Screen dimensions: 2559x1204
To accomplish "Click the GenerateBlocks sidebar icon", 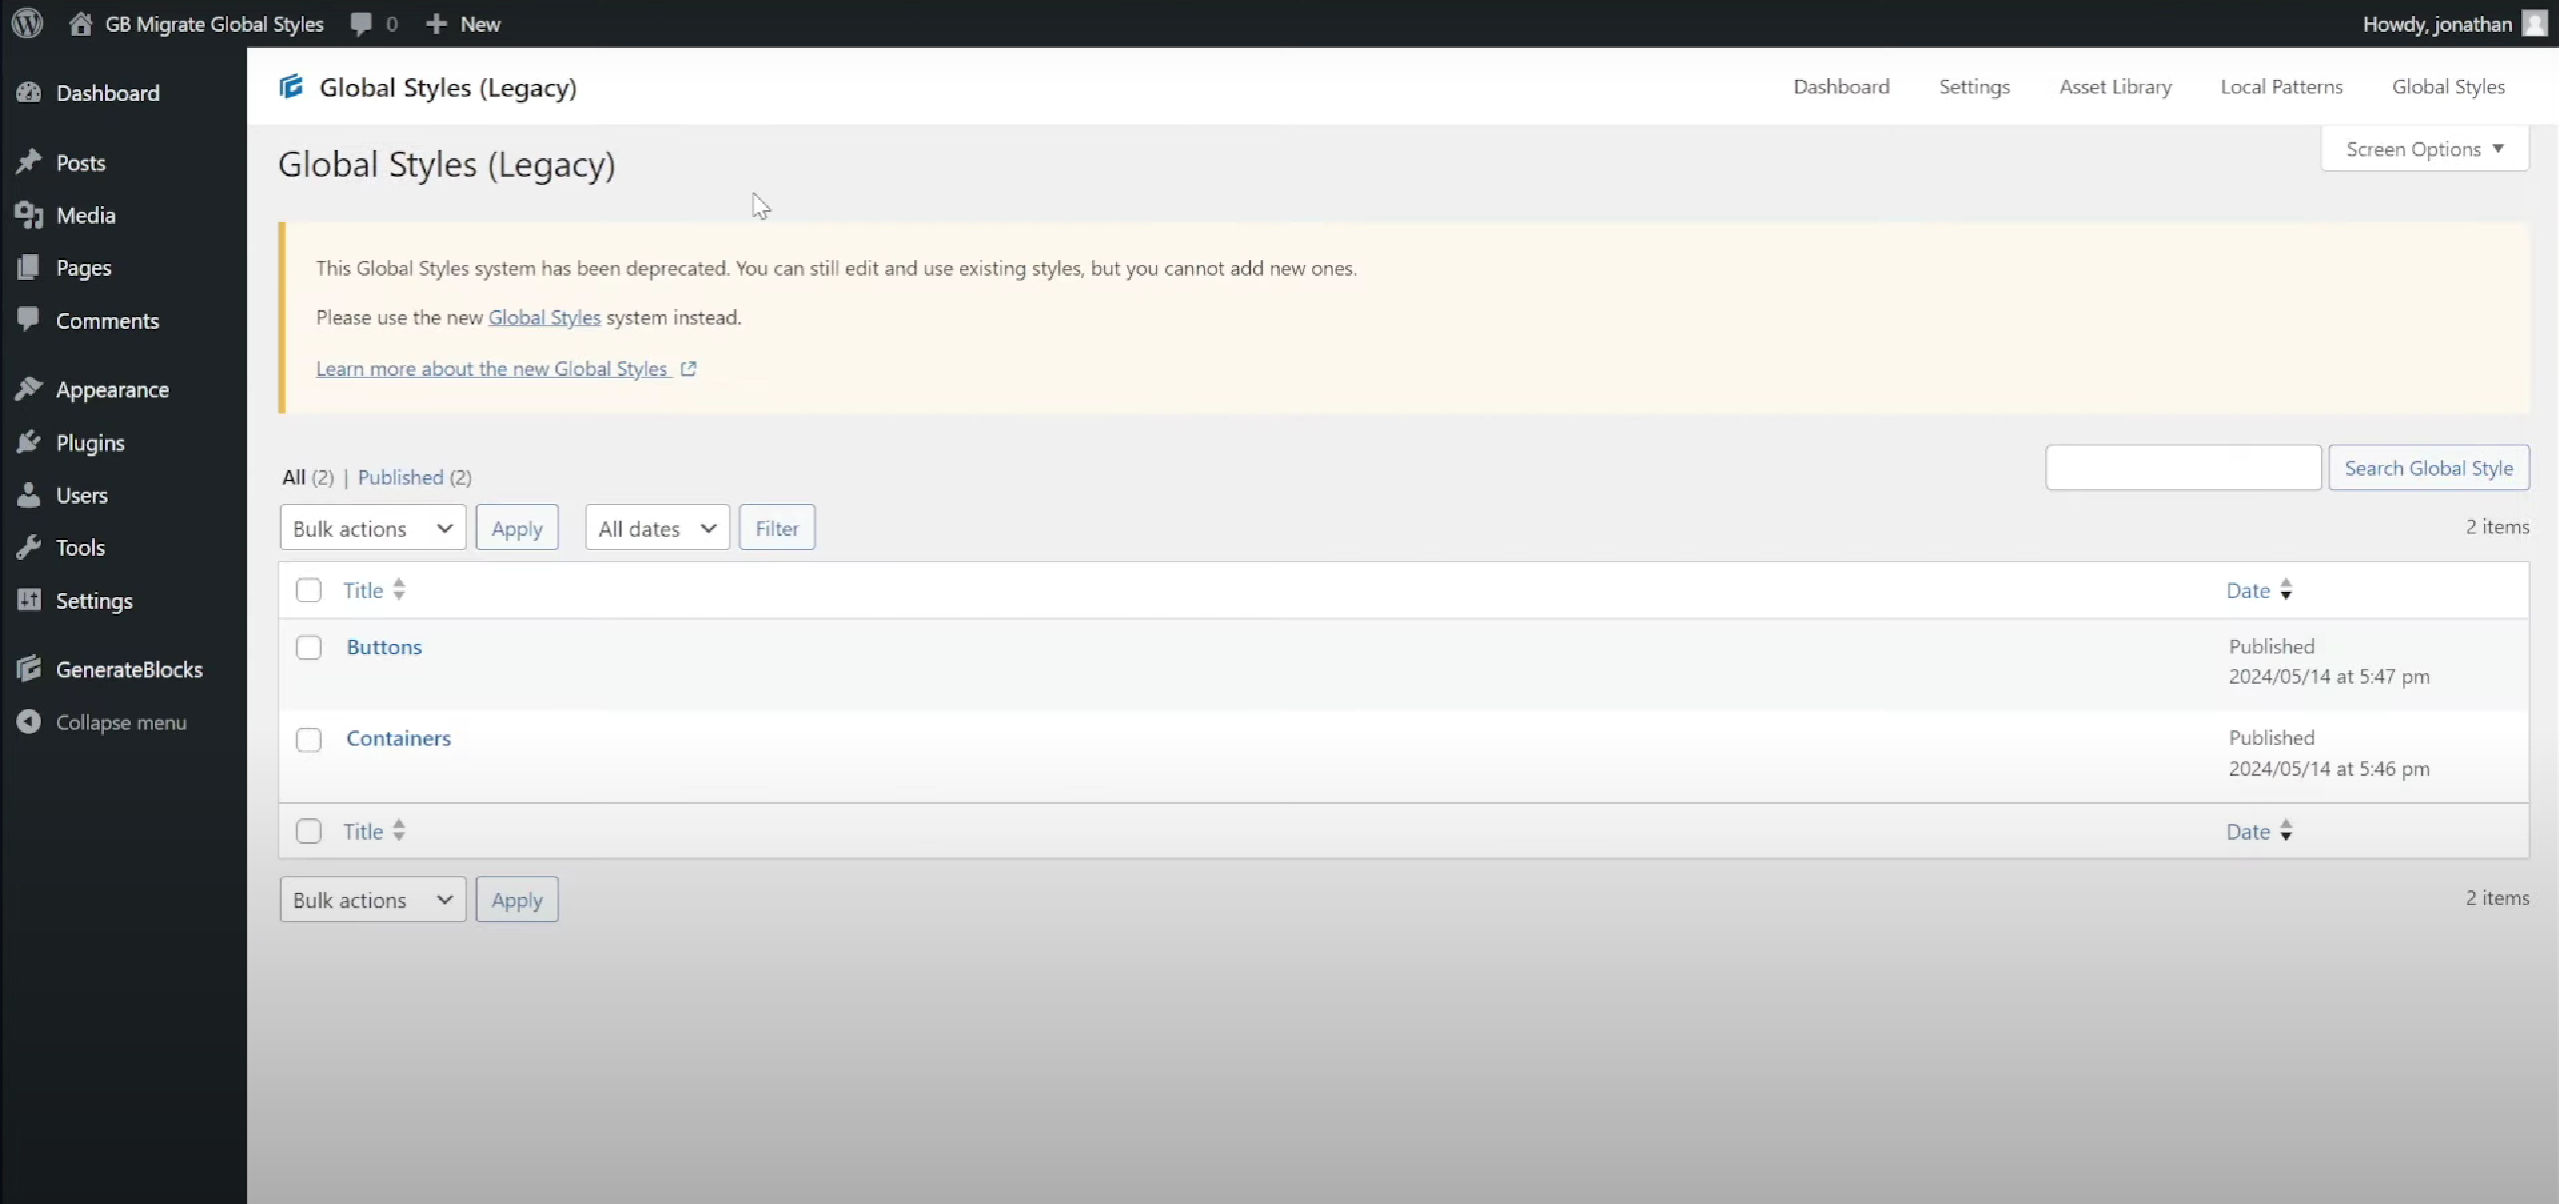I will pos(30,668).
